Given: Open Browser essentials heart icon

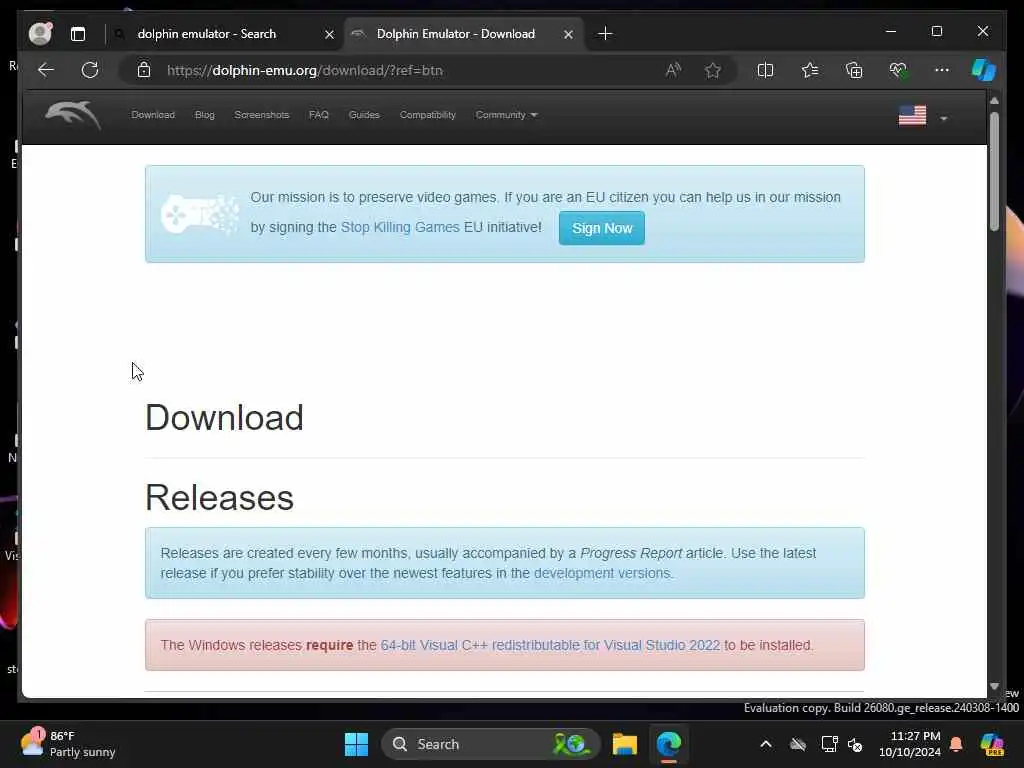Looking at the screenshot, I should point(899,70).
